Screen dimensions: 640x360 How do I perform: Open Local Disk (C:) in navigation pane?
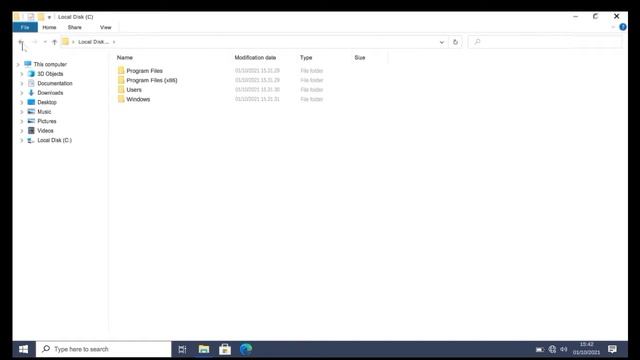(54, 140)
